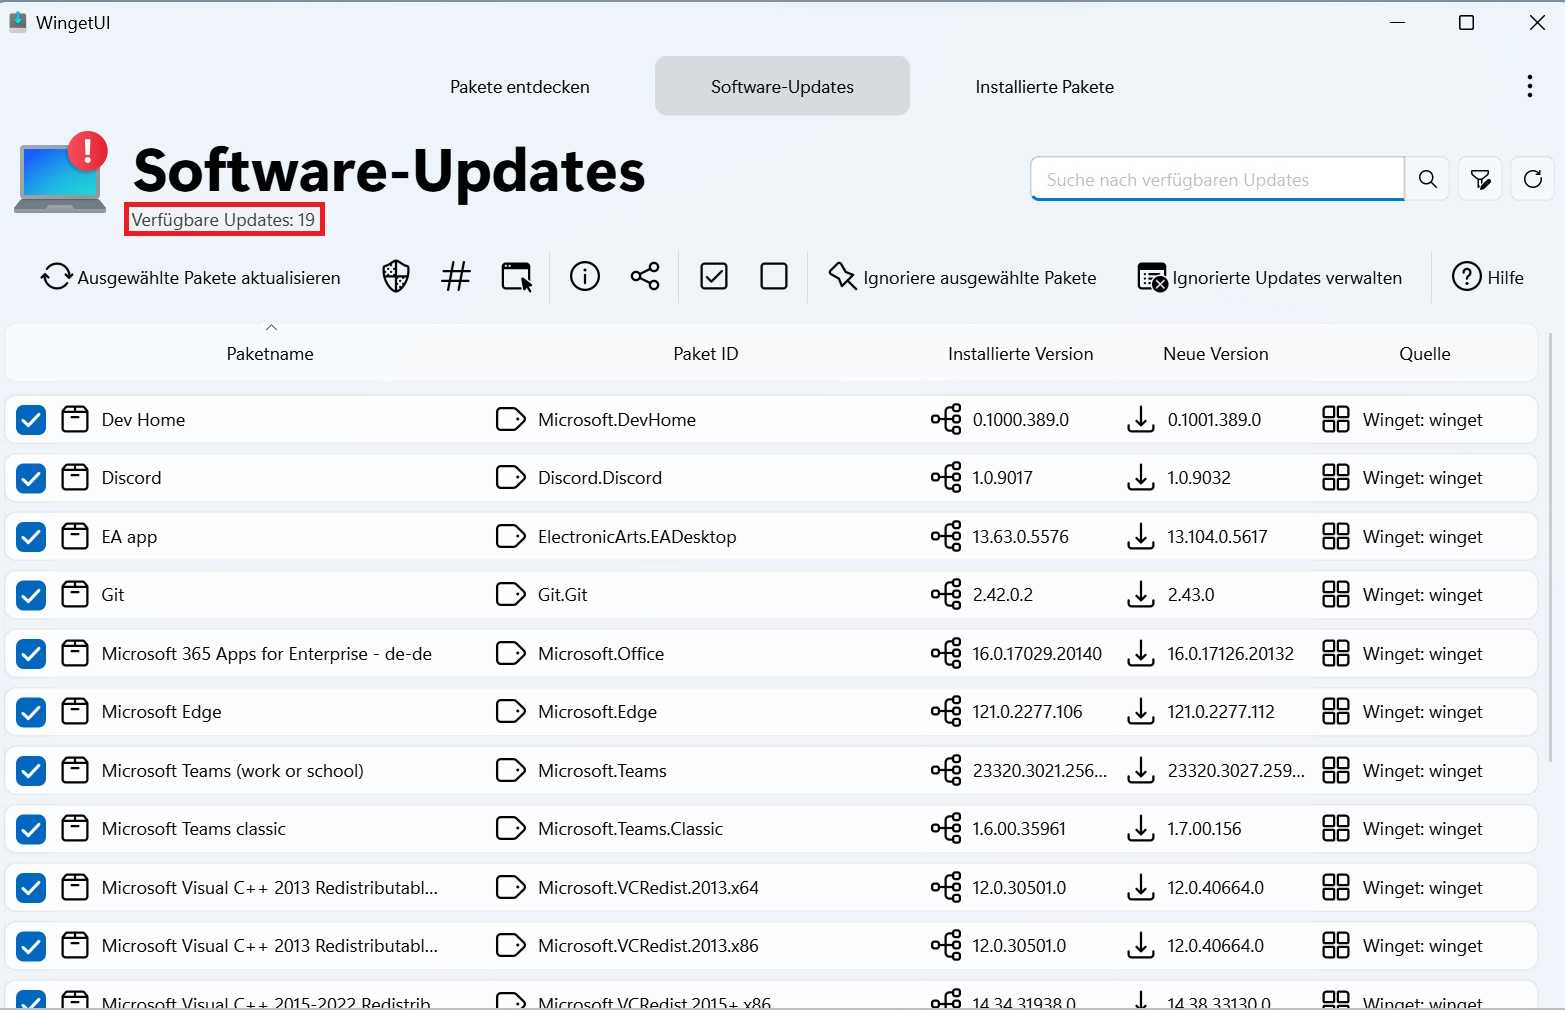
Task: Sort by the Paketname column header
Action: [x=270, y=353]
